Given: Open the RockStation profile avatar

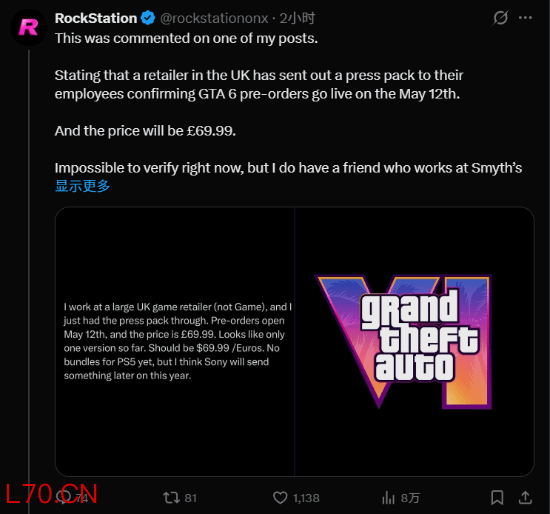Looking at the screenshot, I should tap(29, 28).
